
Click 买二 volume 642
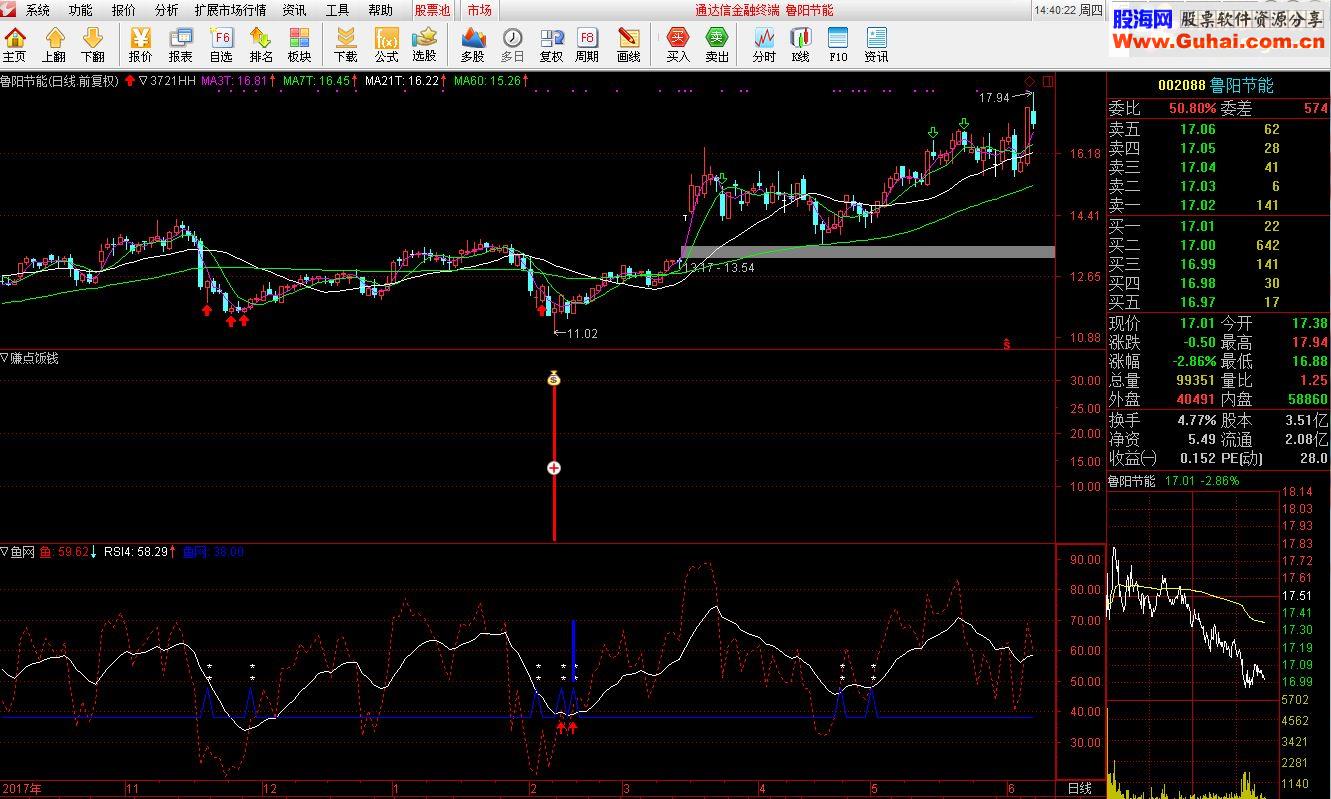pos(1267,245)
